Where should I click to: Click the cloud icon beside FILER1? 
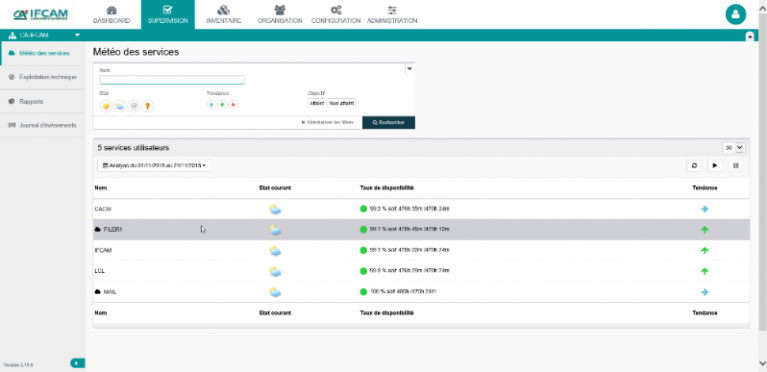[97, 229]
